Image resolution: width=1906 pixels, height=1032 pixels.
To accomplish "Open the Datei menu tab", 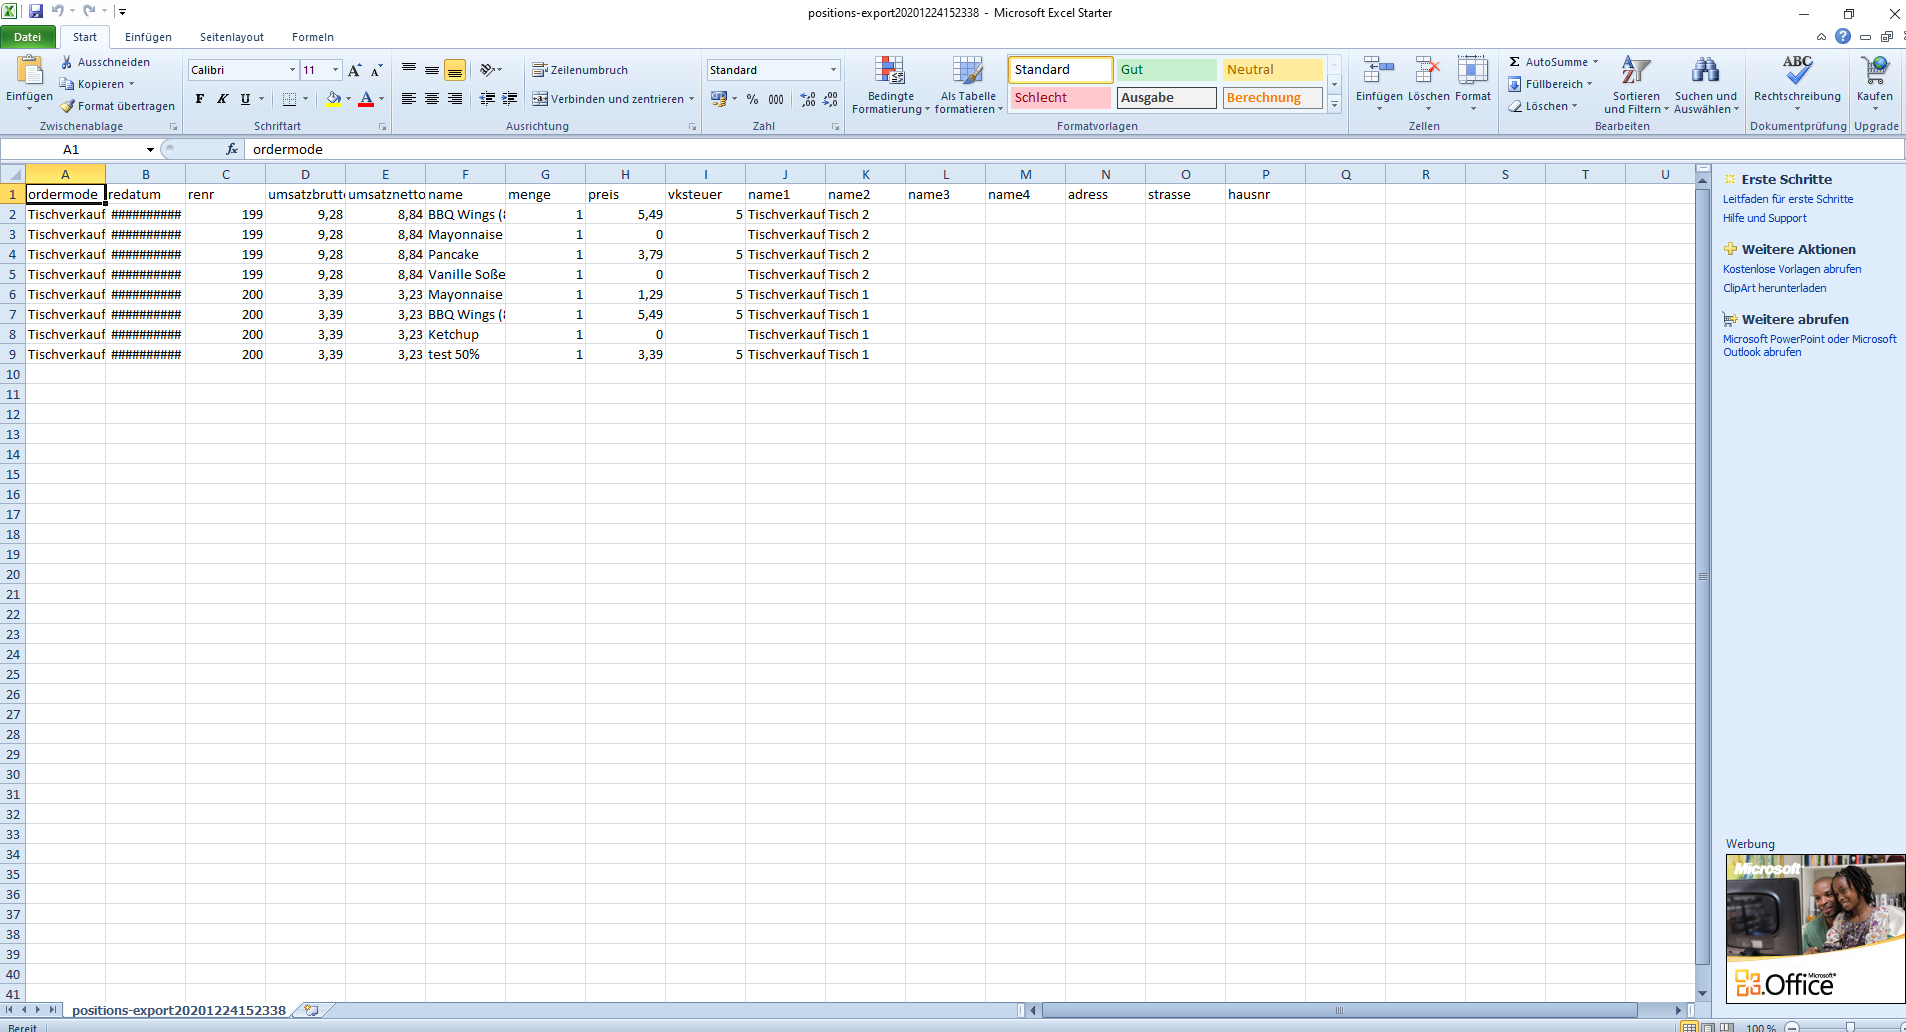I will tap(28, 37).
